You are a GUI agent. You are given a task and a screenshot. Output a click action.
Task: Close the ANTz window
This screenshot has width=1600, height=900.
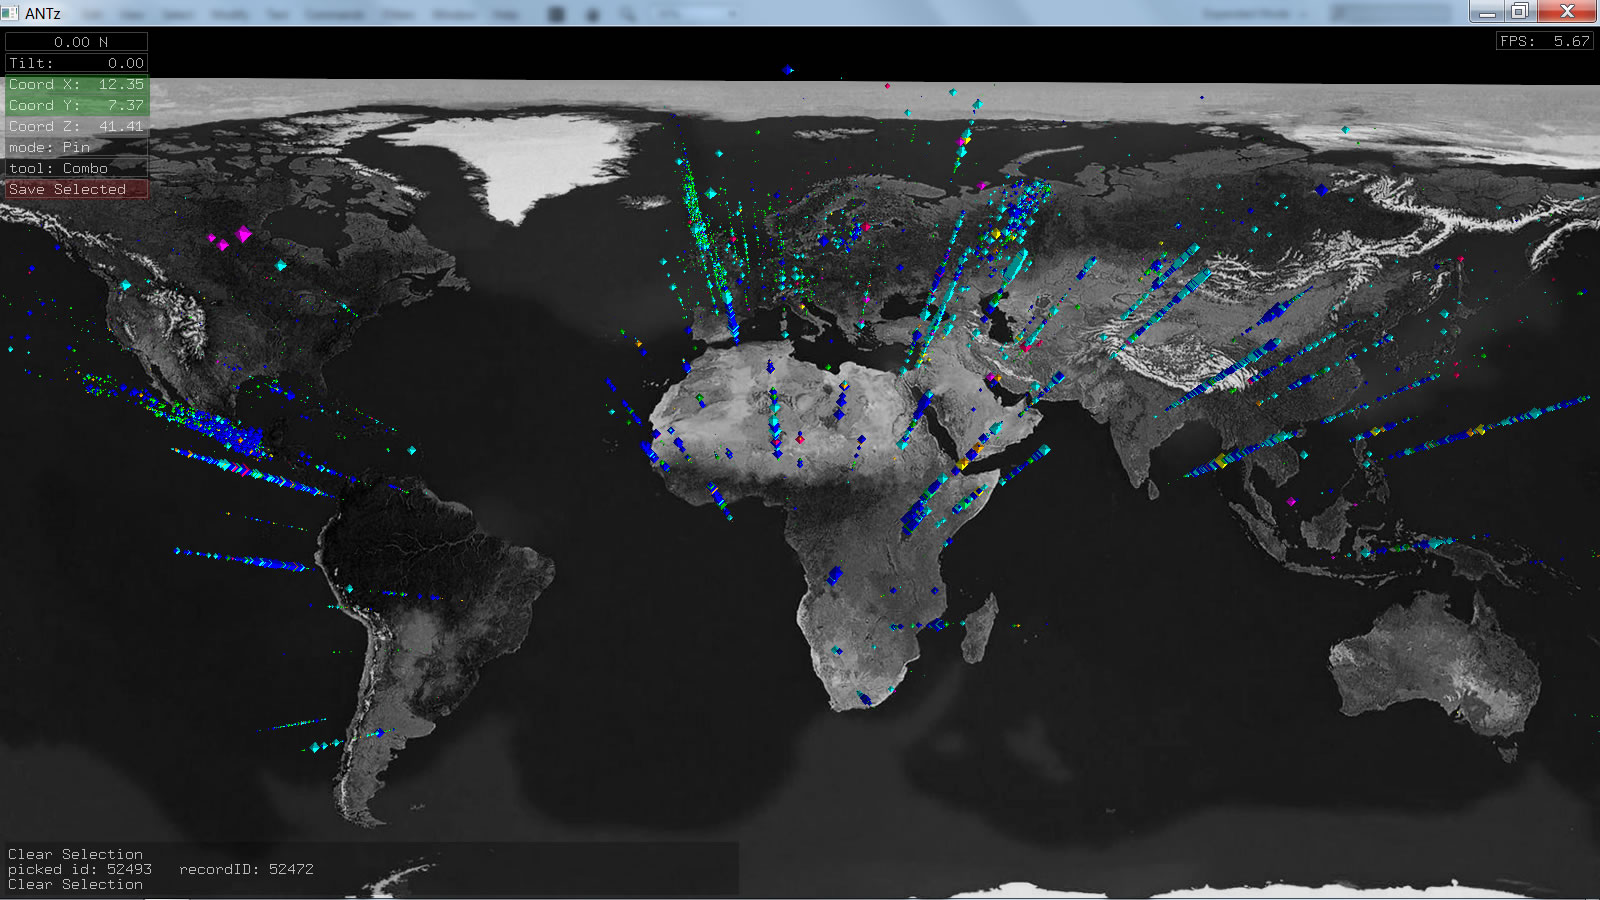tap(1567, 12)
